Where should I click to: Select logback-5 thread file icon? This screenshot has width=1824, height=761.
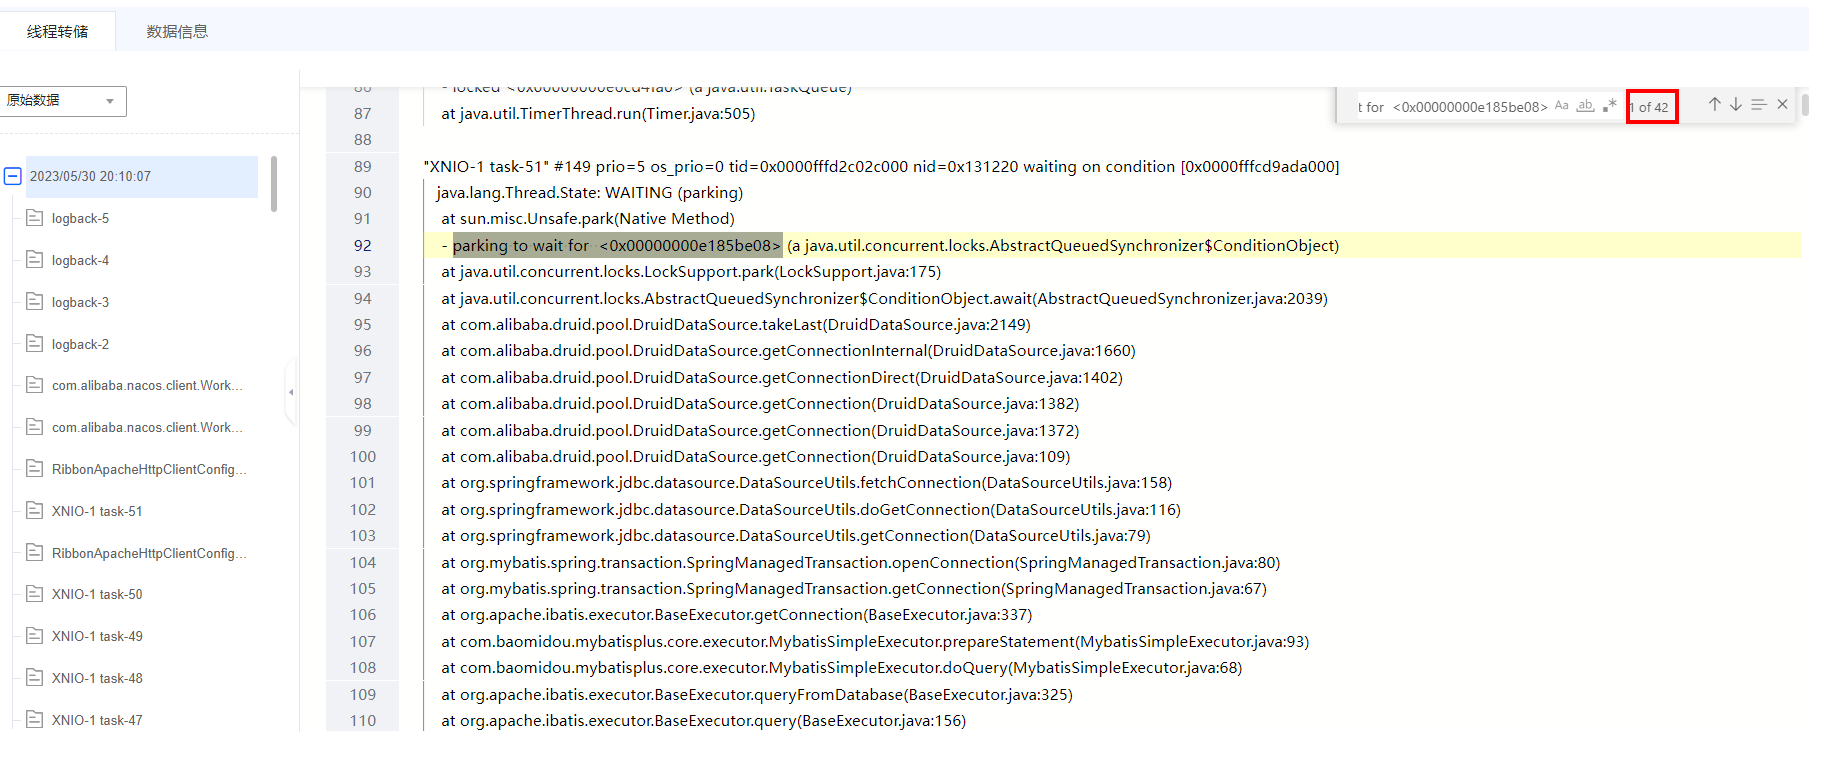(35, 218)
